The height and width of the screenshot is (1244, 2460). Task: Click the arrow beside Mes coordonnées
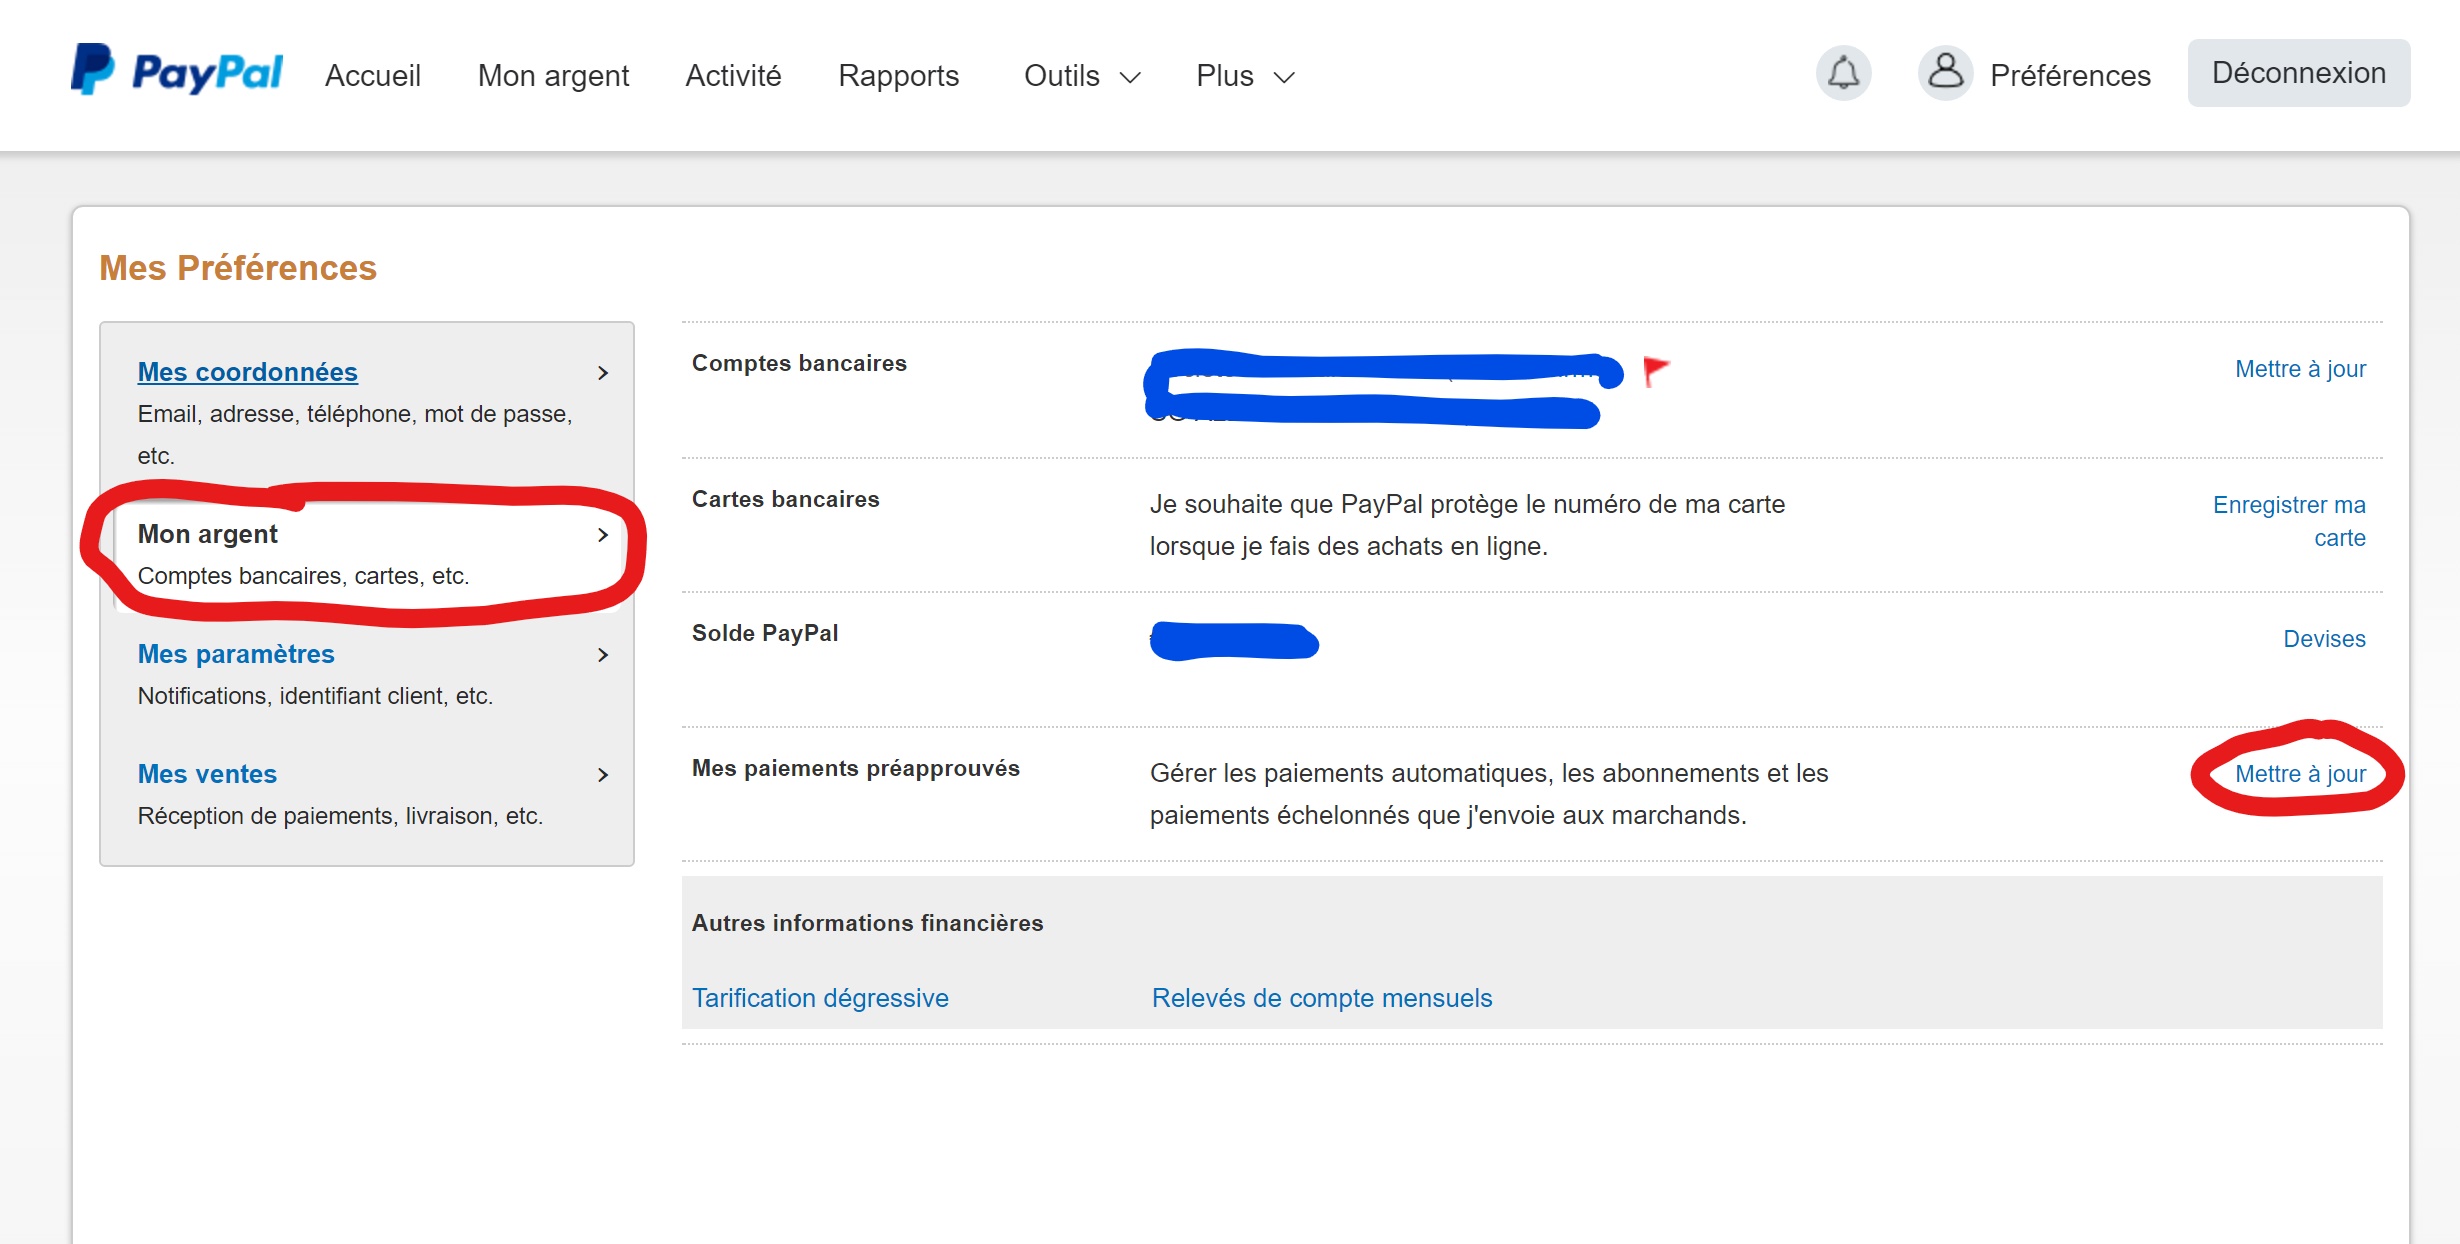[x=602, y=373]
